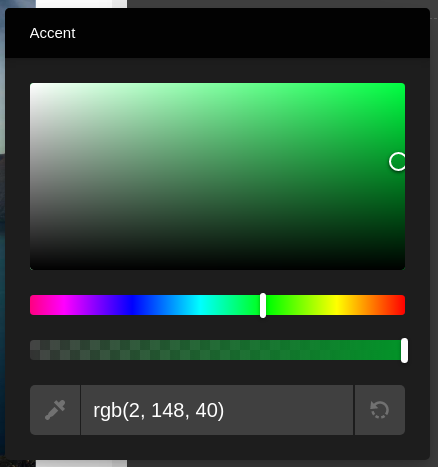The image size is (438, 467).
Task: Choose white in the saturation area's top-left corner
Action: point(32,85)
